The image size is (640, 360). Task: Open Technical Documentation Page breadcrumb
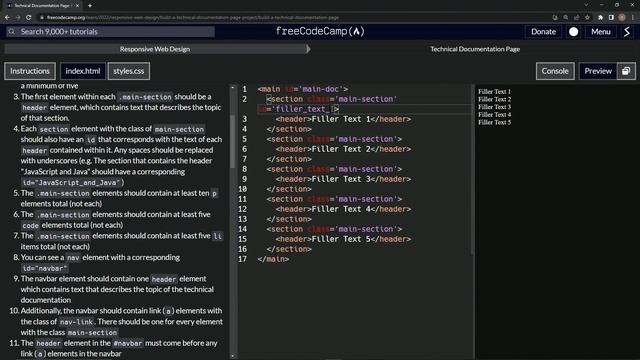[x=475, y=49]
